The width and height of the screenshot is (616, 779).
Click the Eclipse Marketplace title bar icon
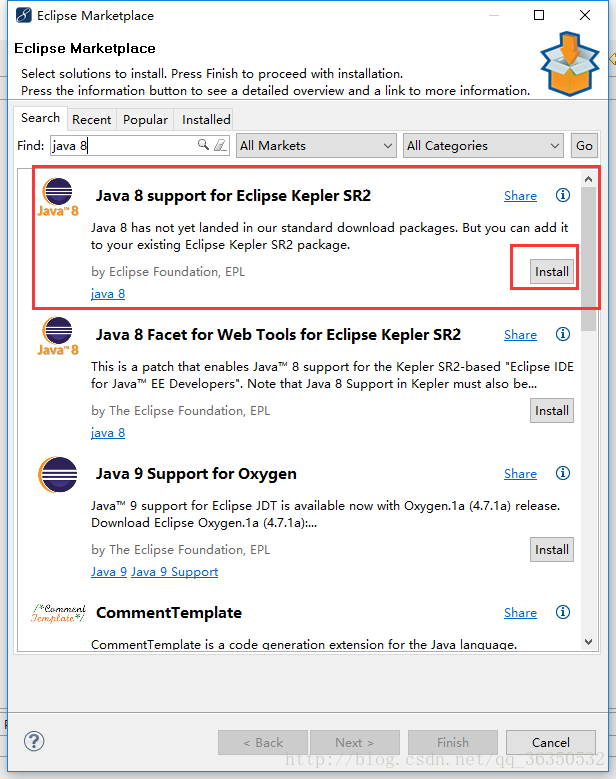pyautogui.click(x=23, y=15)
